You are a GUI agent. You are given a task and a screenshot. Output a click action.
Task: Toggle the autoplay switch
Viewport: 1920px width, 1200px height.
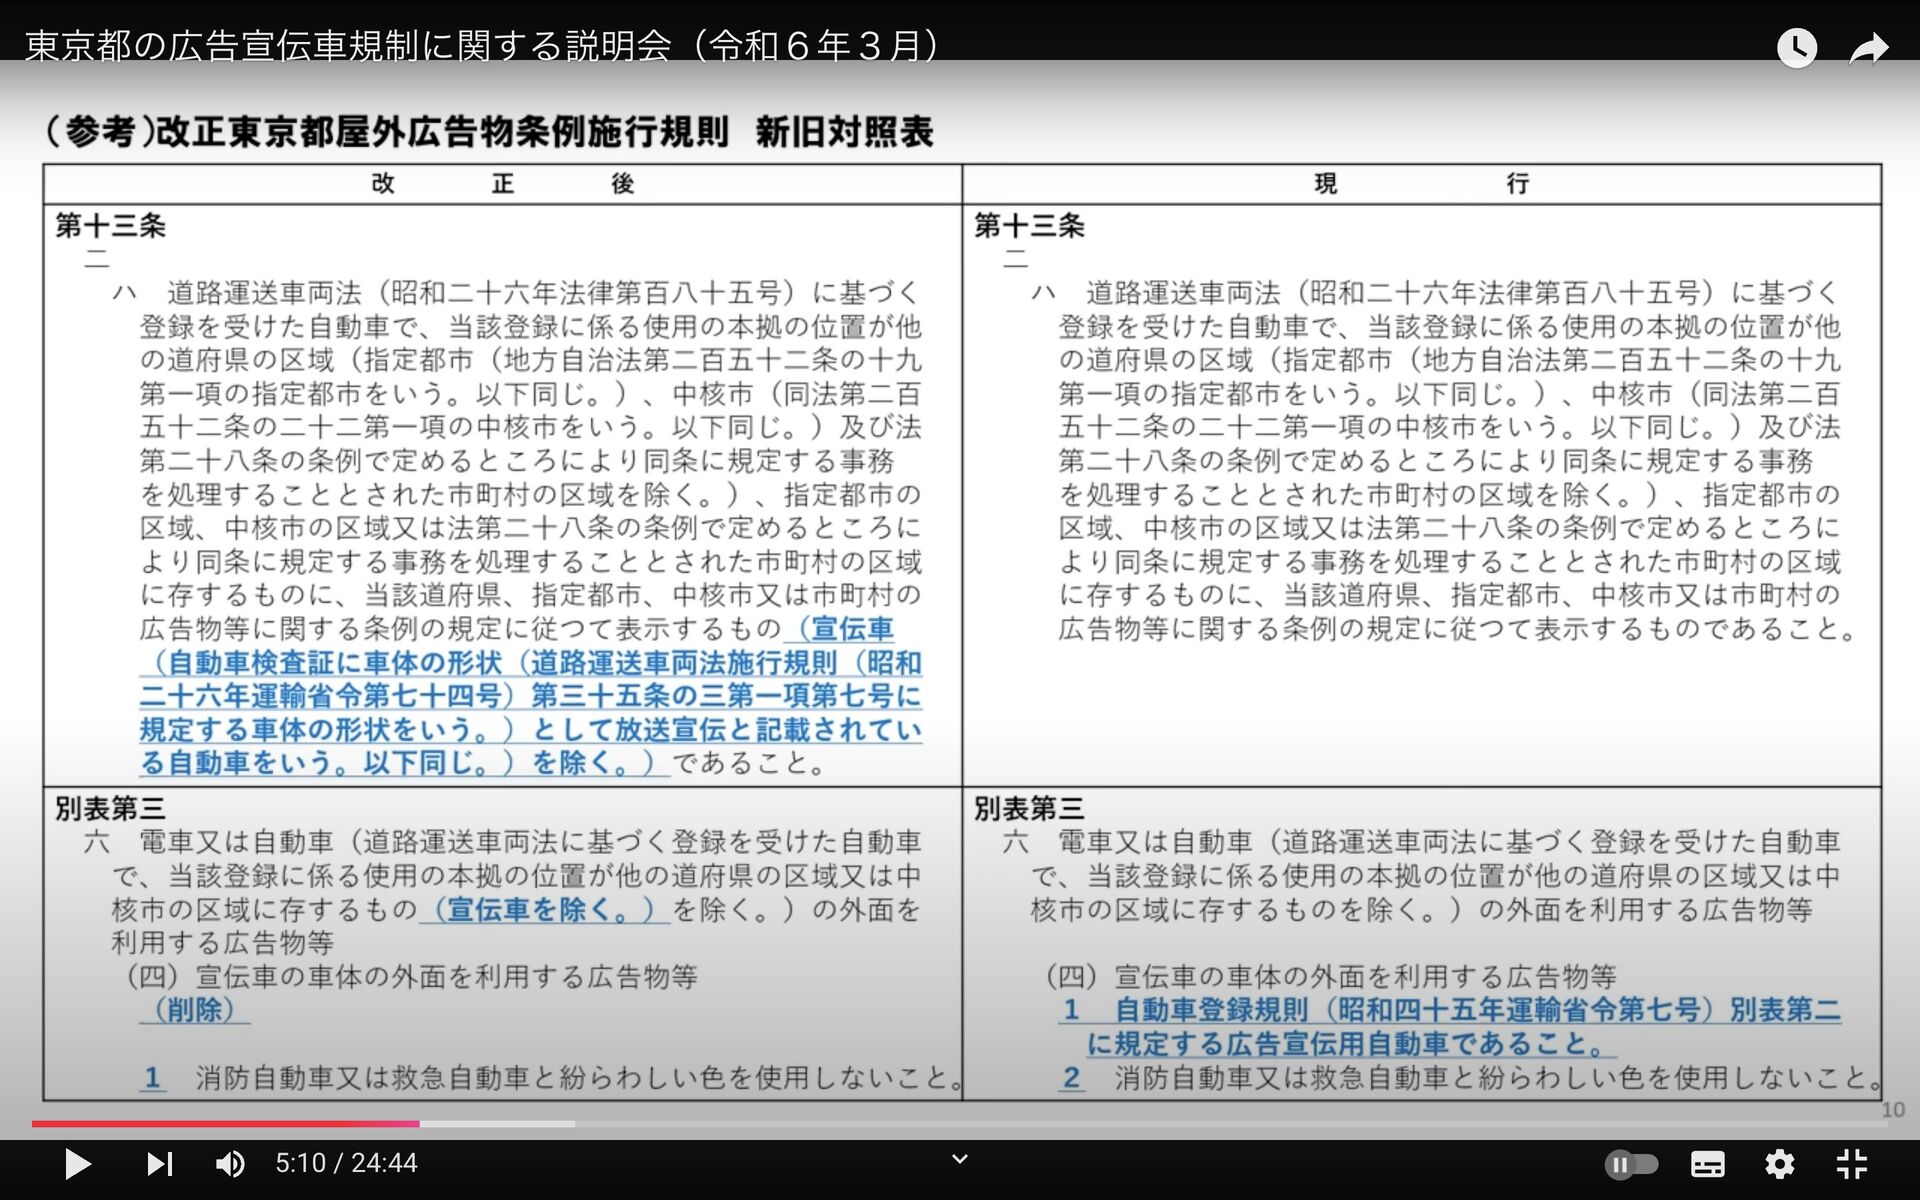1631,1164
